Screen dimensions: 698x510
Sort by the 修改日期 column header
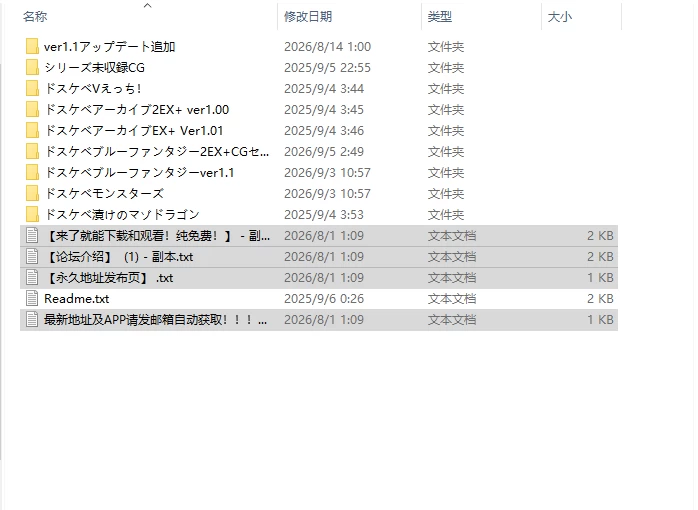[x=308, y=16]
